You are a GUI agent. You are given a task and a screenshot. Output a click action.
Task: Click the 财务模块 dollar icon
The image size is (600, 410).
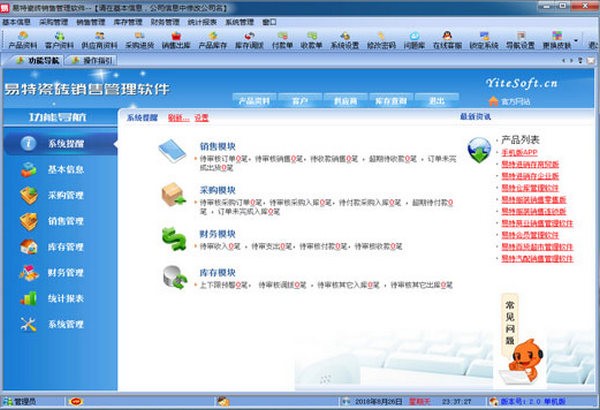click(x=171, y=237)
